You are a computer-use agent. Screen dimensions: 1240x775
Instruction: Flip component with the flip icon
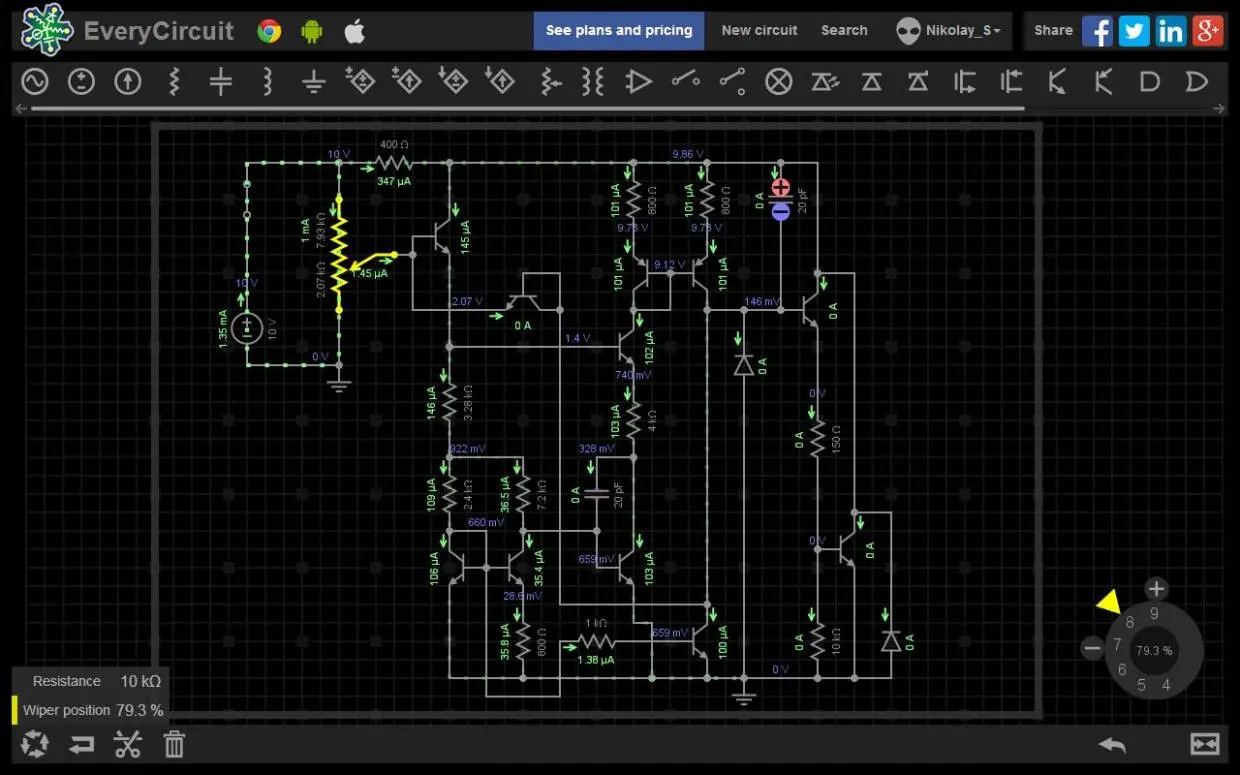81,744
